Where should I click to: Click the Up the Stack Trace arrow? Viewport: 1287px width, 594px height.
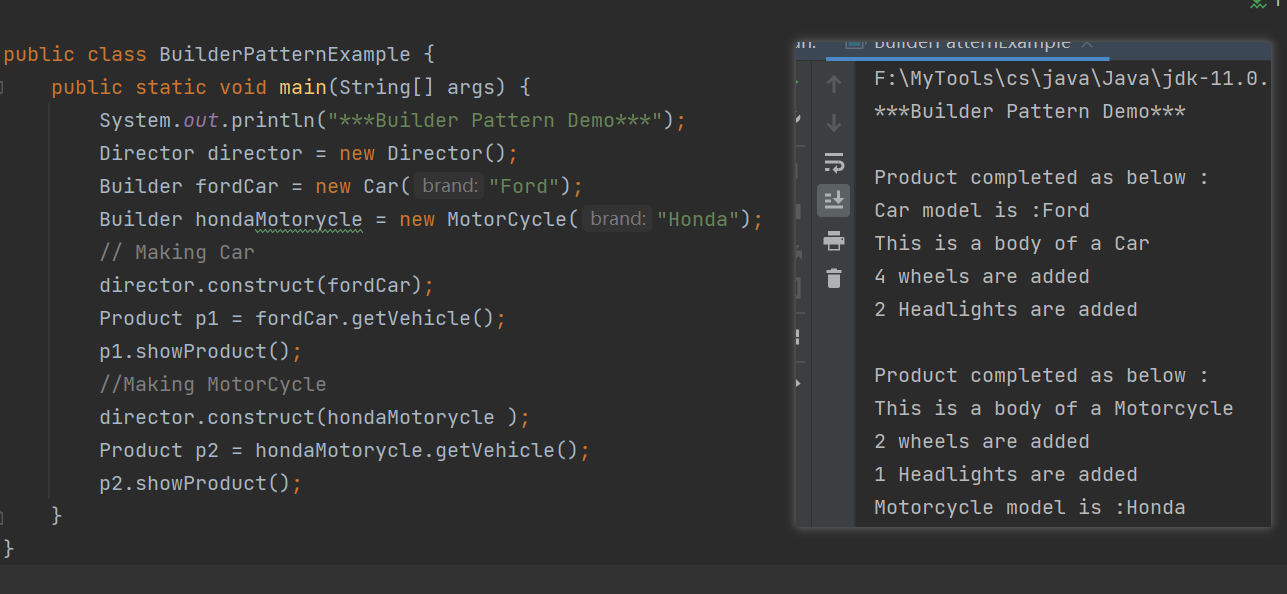(834, 85)
